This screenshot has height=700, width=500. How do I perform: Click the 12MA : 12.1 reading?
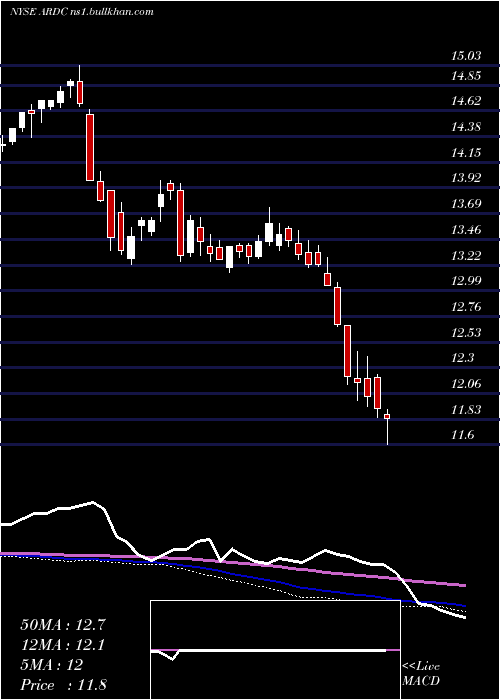(63, 645)
